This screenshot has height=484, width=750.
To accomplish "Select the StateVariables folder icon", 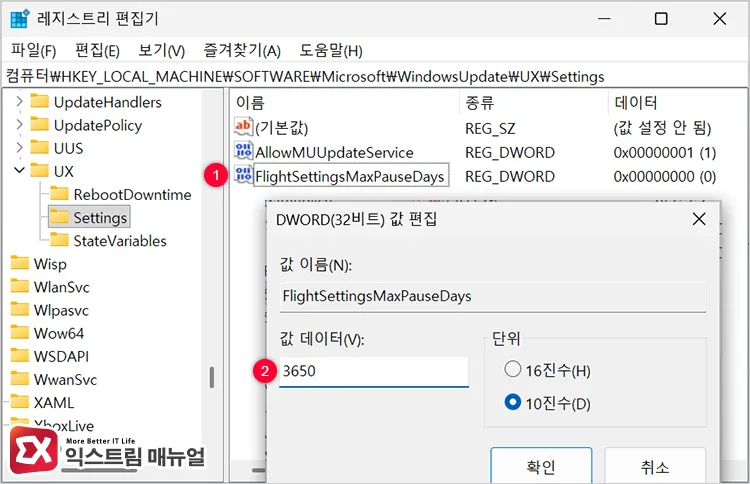I will tap(59, 240).
